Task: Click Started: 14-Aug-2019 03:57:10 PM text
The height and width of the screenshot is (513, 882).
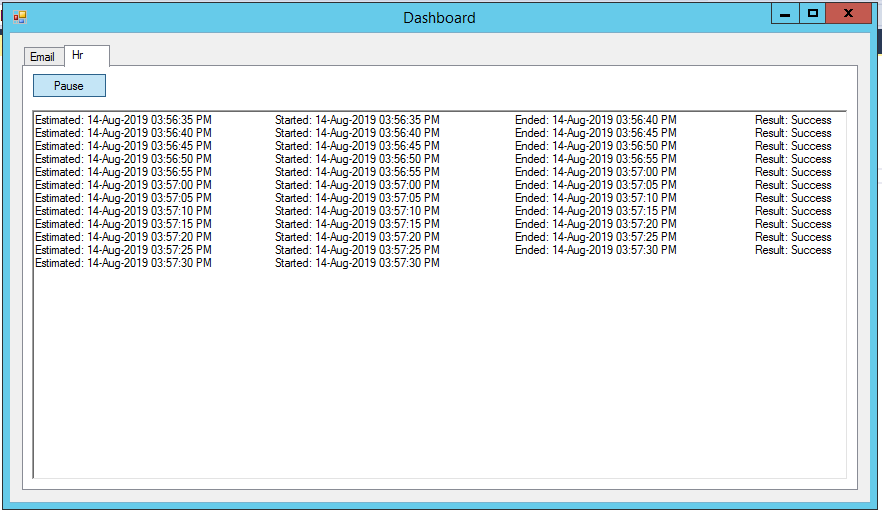Action: (x=357, y=210)
